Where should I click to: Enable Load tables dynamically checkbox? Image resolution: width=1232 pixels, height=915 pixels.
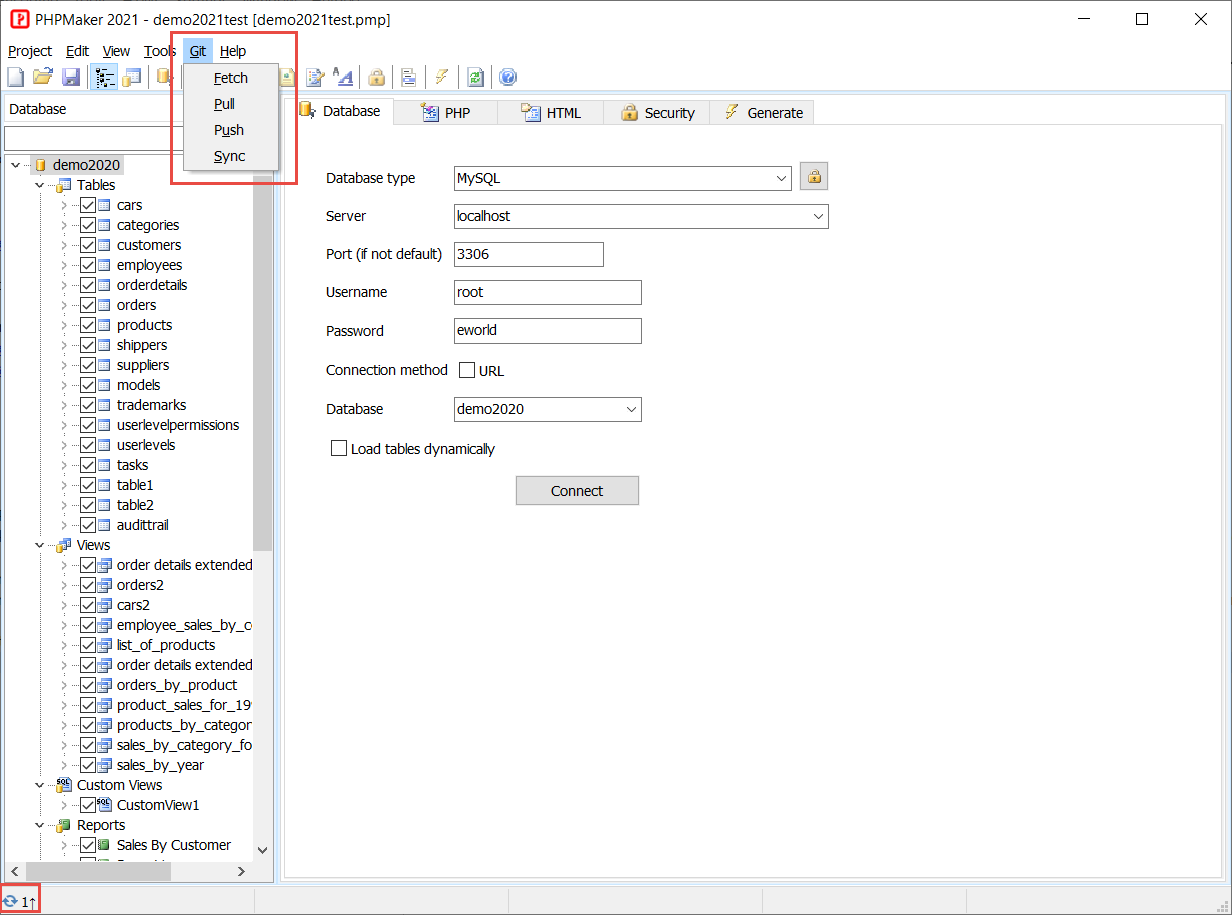coord(339,449)
